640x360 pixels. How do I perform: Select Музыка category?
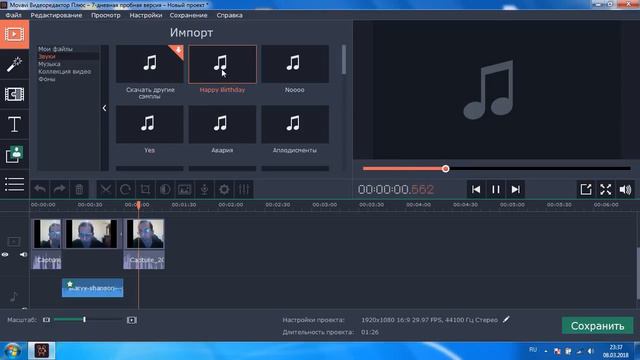(49, 64)
